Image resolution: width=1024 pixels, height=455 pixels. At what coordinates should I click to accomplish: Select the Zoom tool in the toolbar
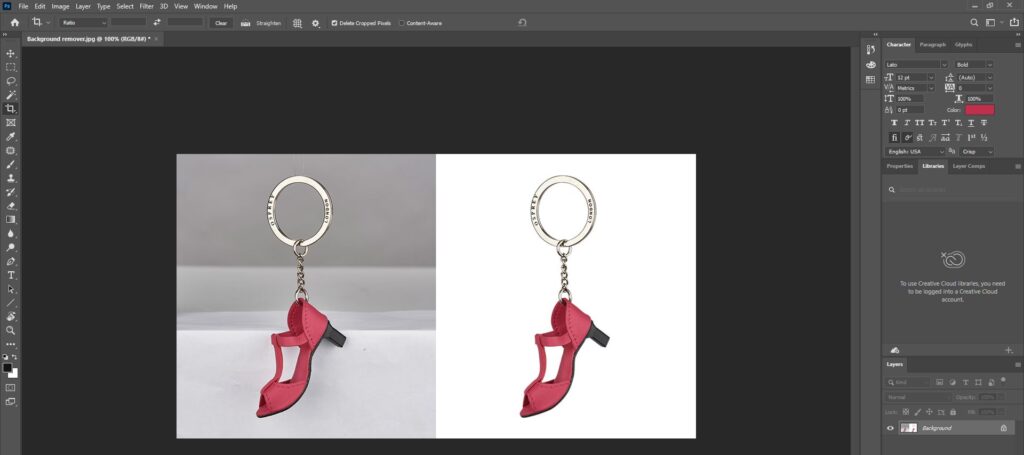pos(11,329)
